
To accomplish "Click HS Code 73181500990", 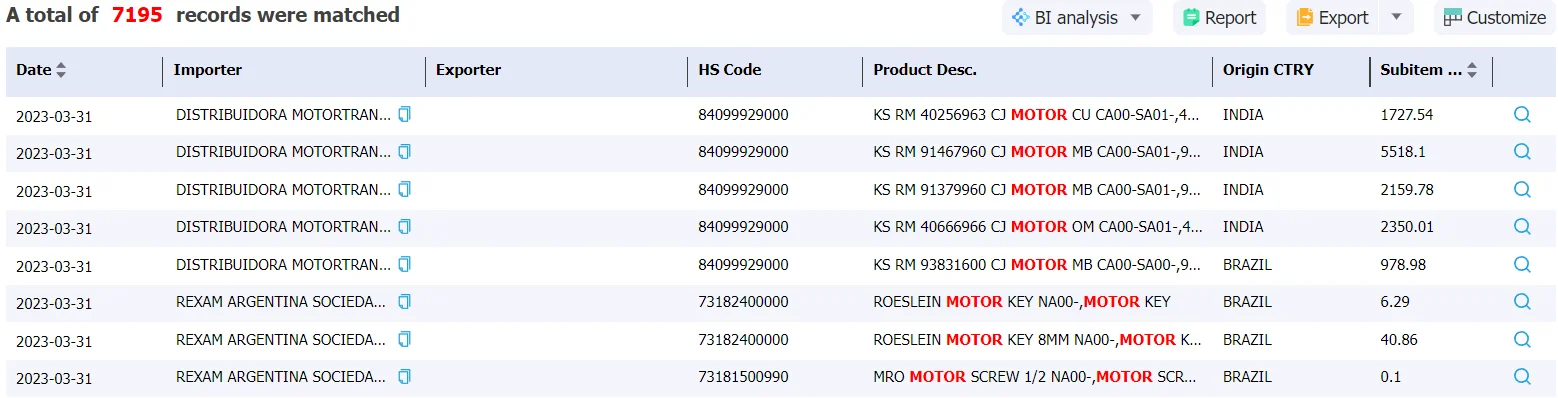I will (x=743, y=377).
